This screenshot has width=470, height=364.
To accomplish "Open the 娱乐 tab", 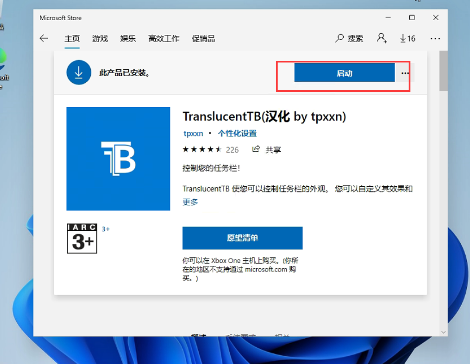I will (128, 39).
